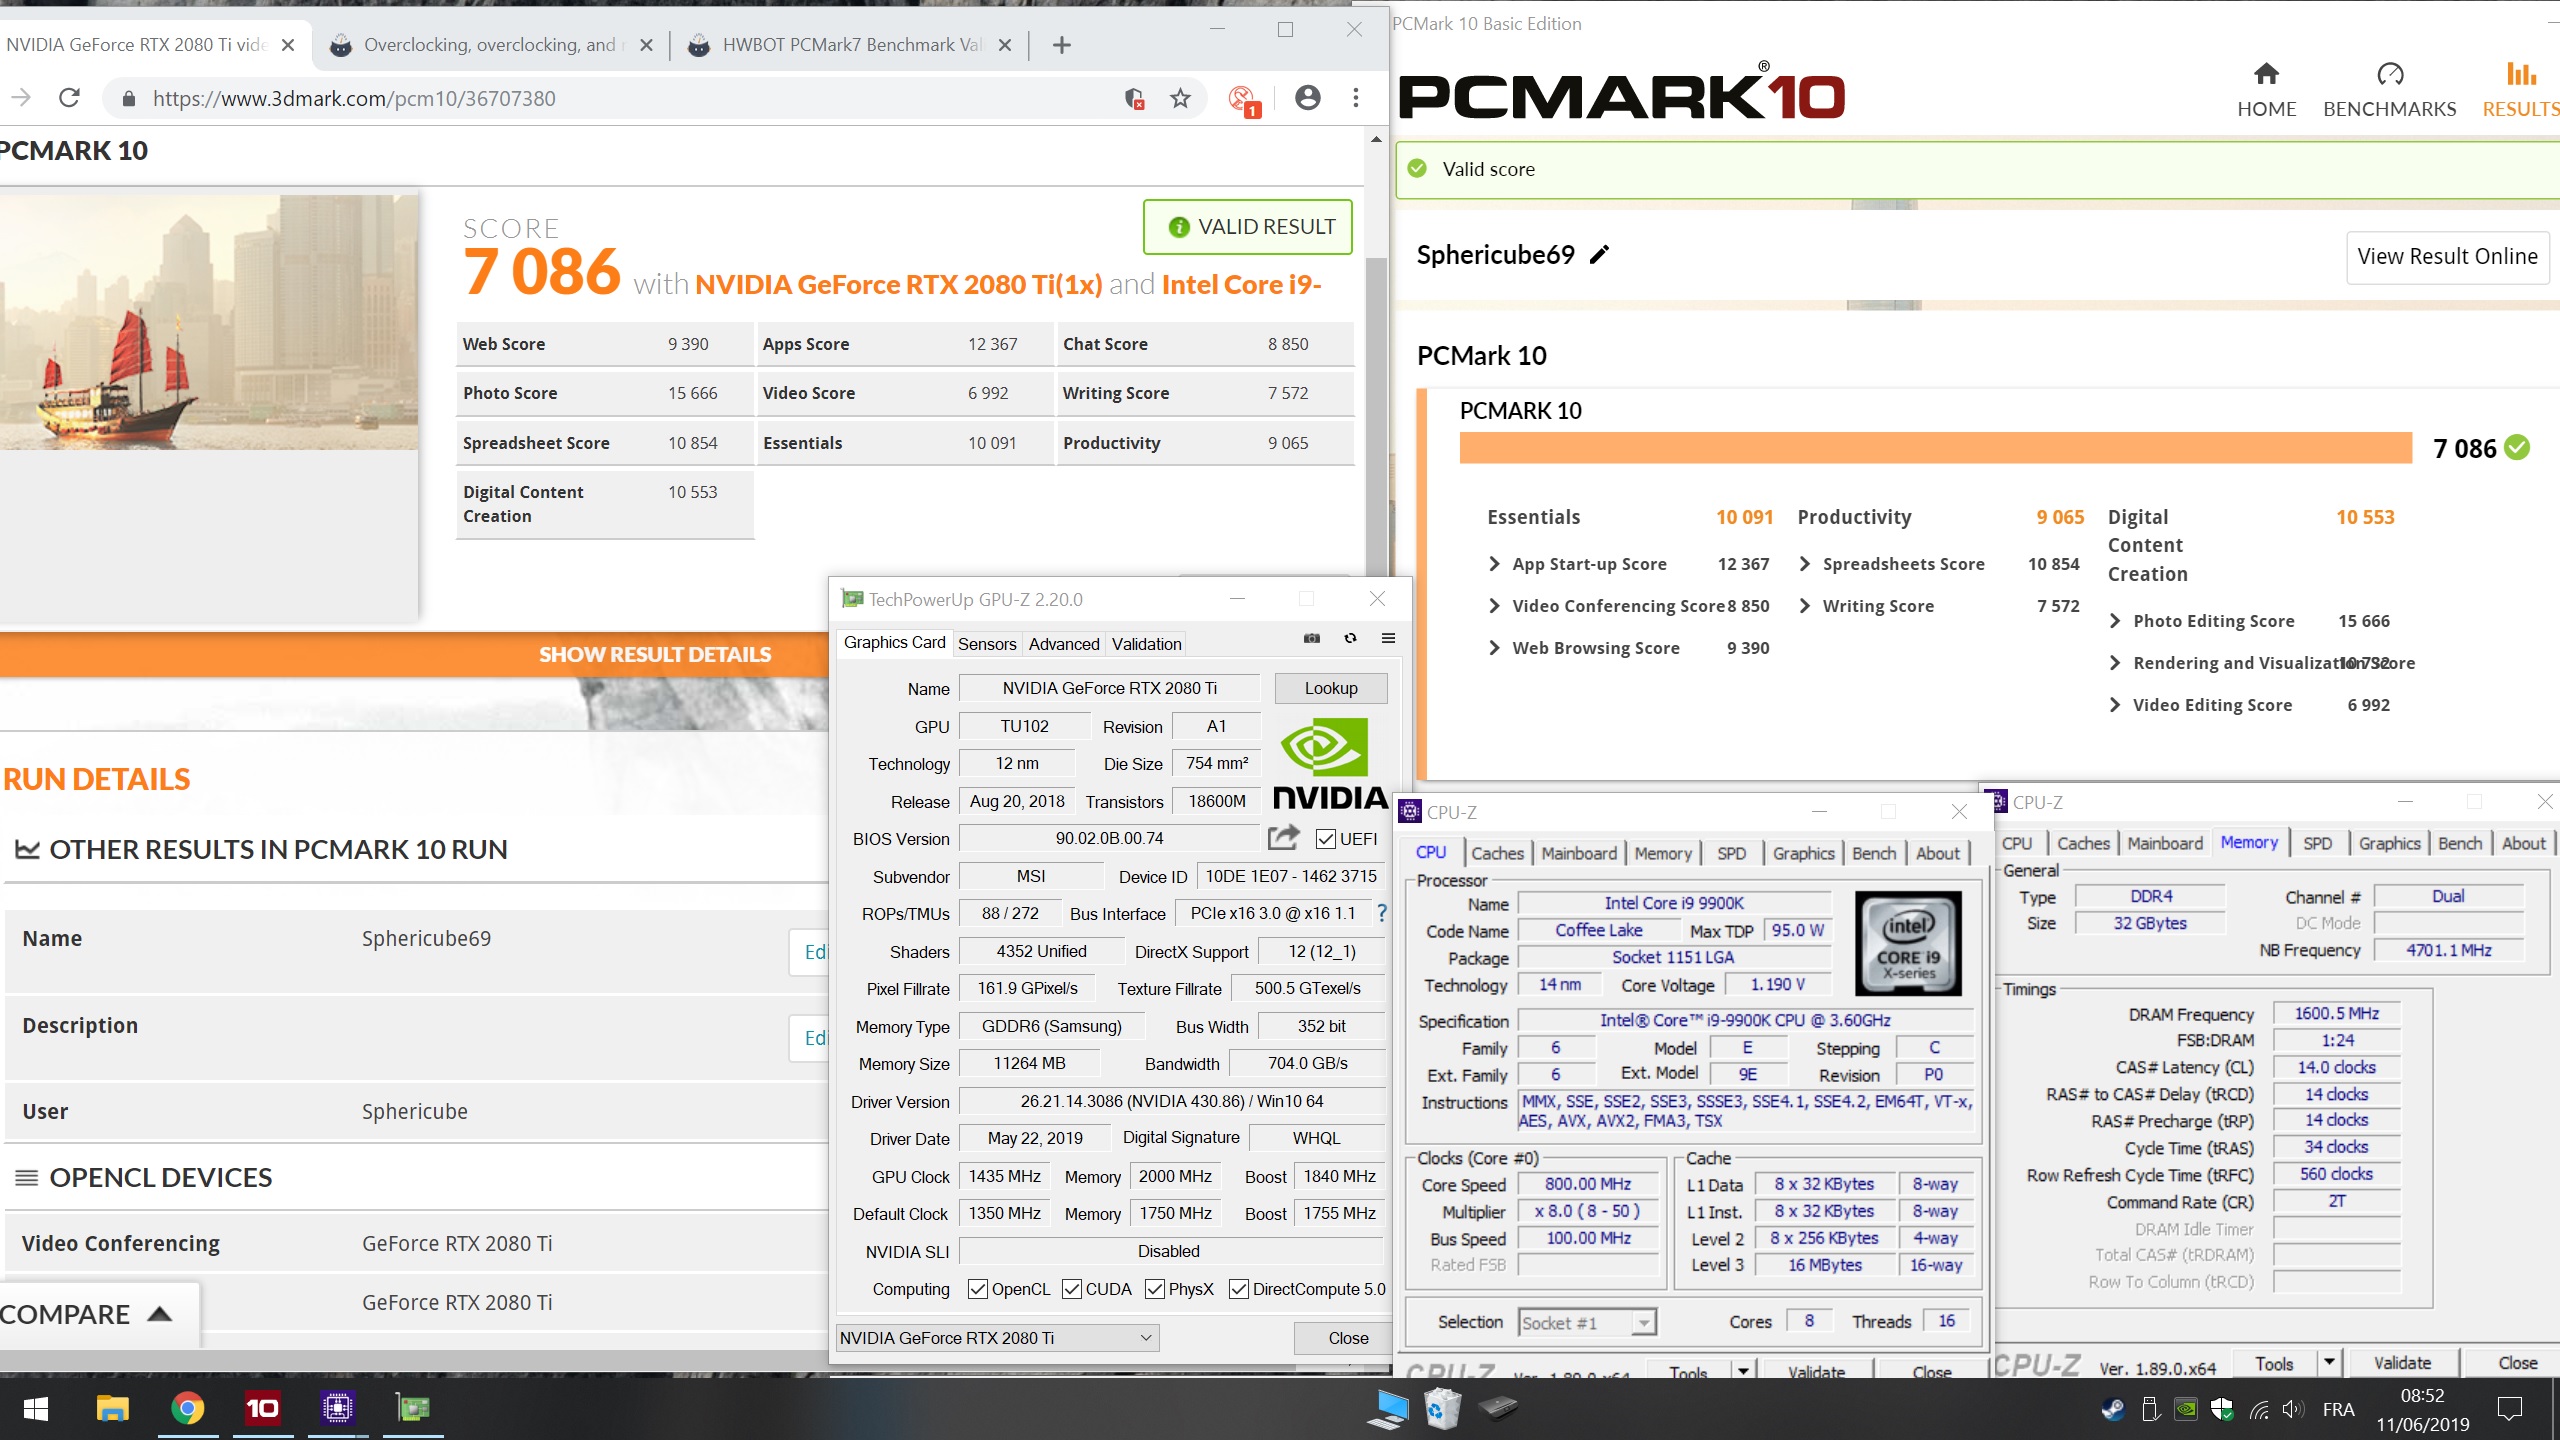
Task: Click Validate button in right CPU-Z
Action: 2401,1363
